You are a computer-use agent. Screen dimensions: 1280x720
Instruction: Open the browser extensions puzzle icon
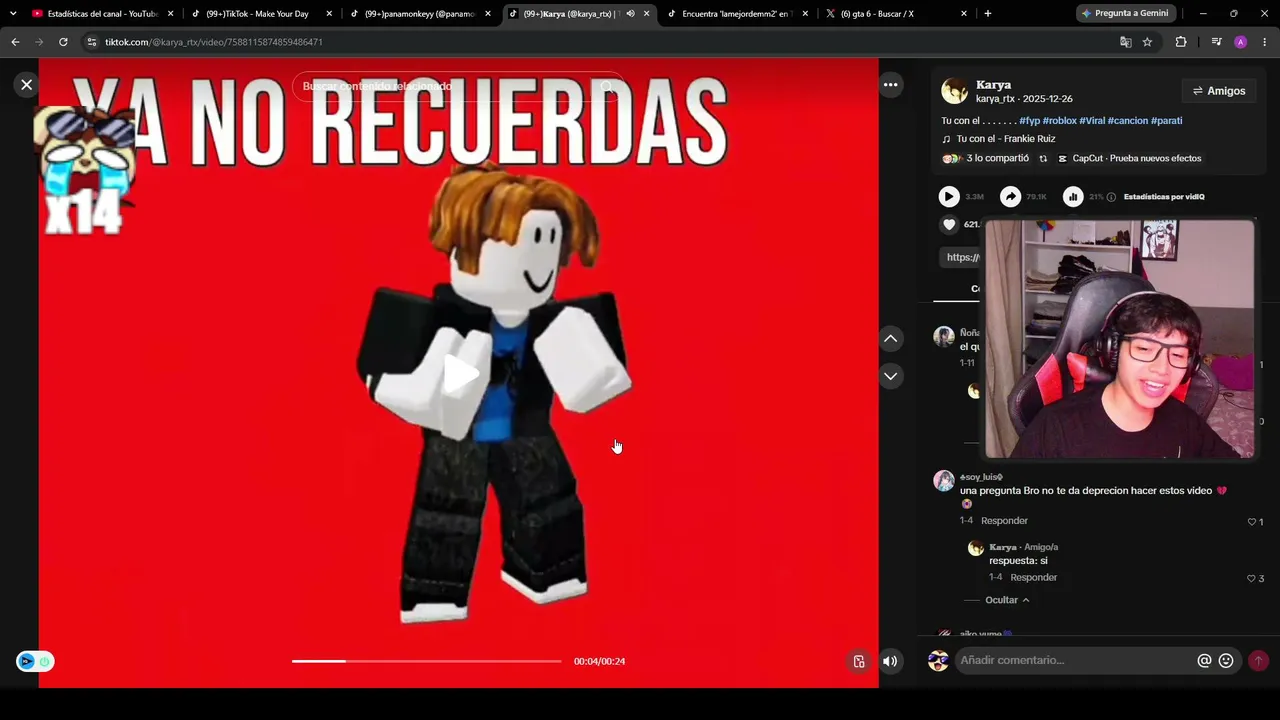[x=1181, y=42]
